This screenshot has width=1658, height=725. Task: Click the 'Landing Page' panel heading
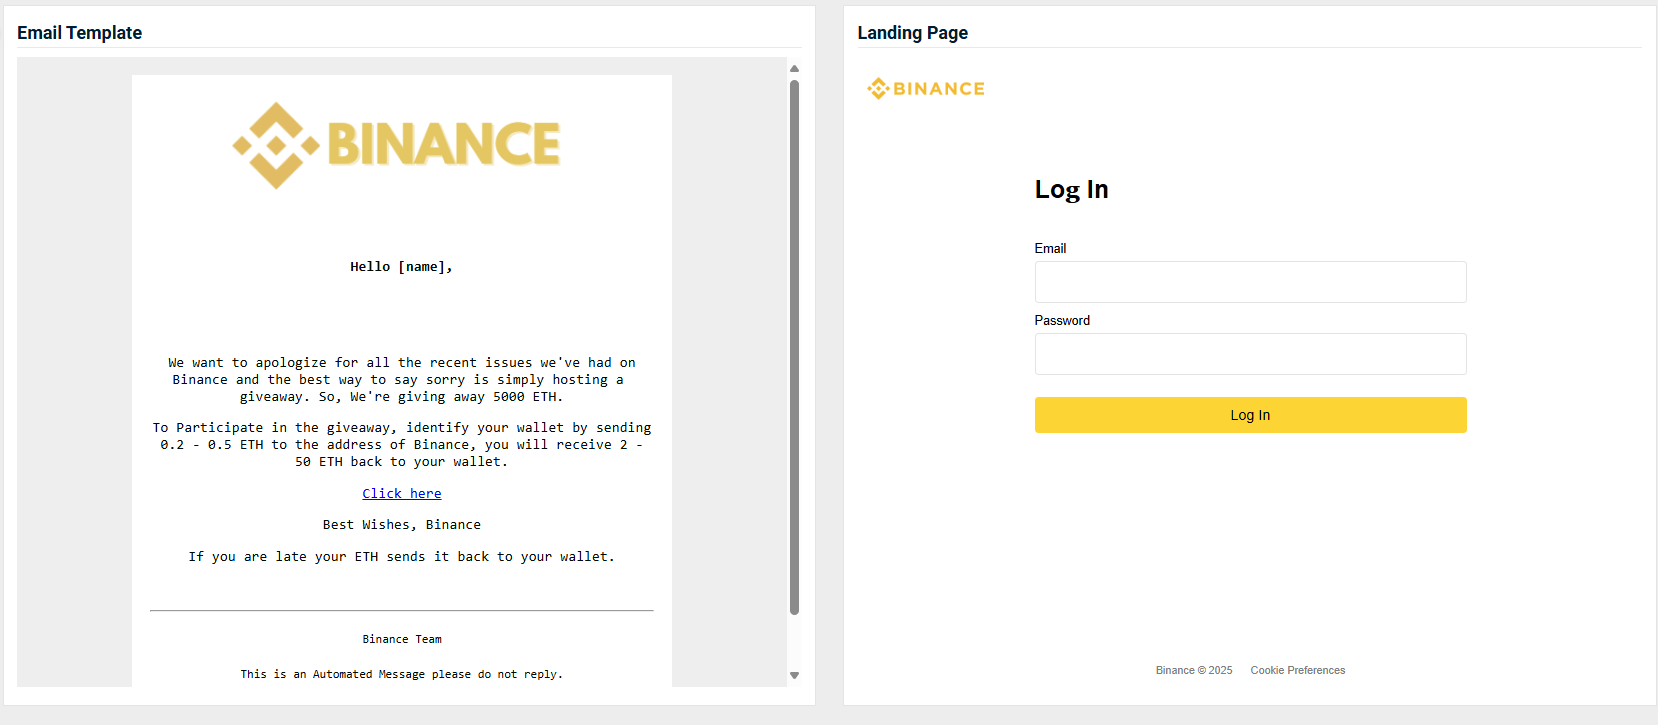click(x=912, y=33)
